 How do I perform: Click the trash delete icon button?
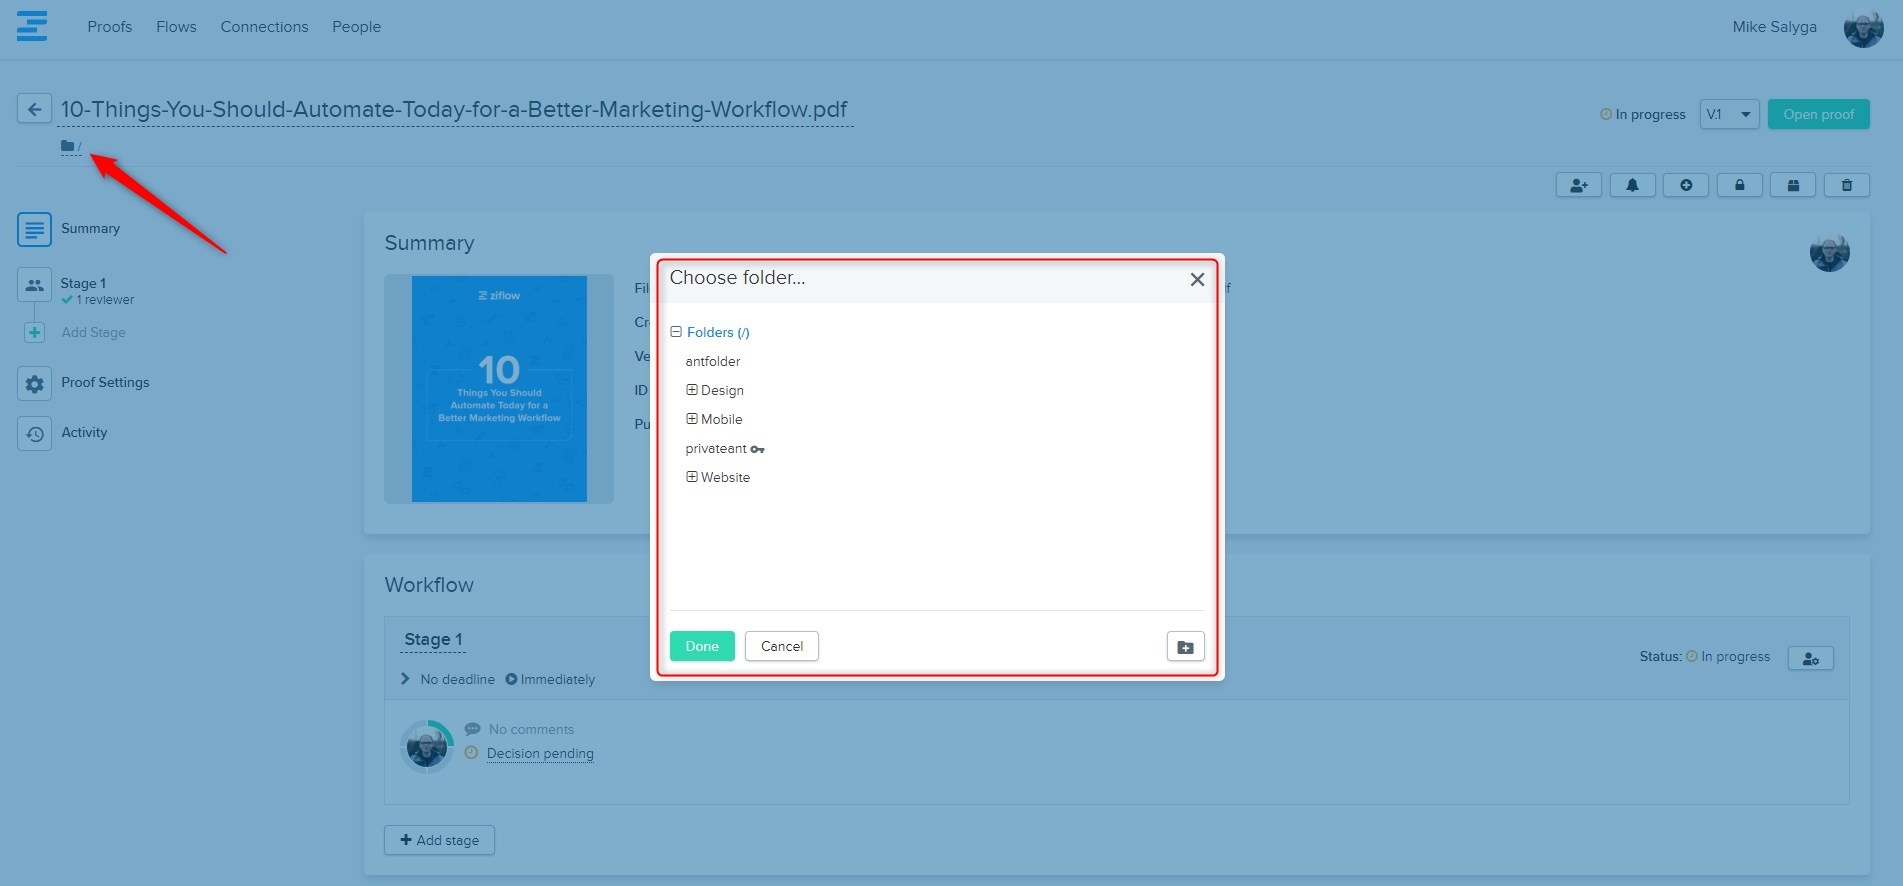point(1846,185)
